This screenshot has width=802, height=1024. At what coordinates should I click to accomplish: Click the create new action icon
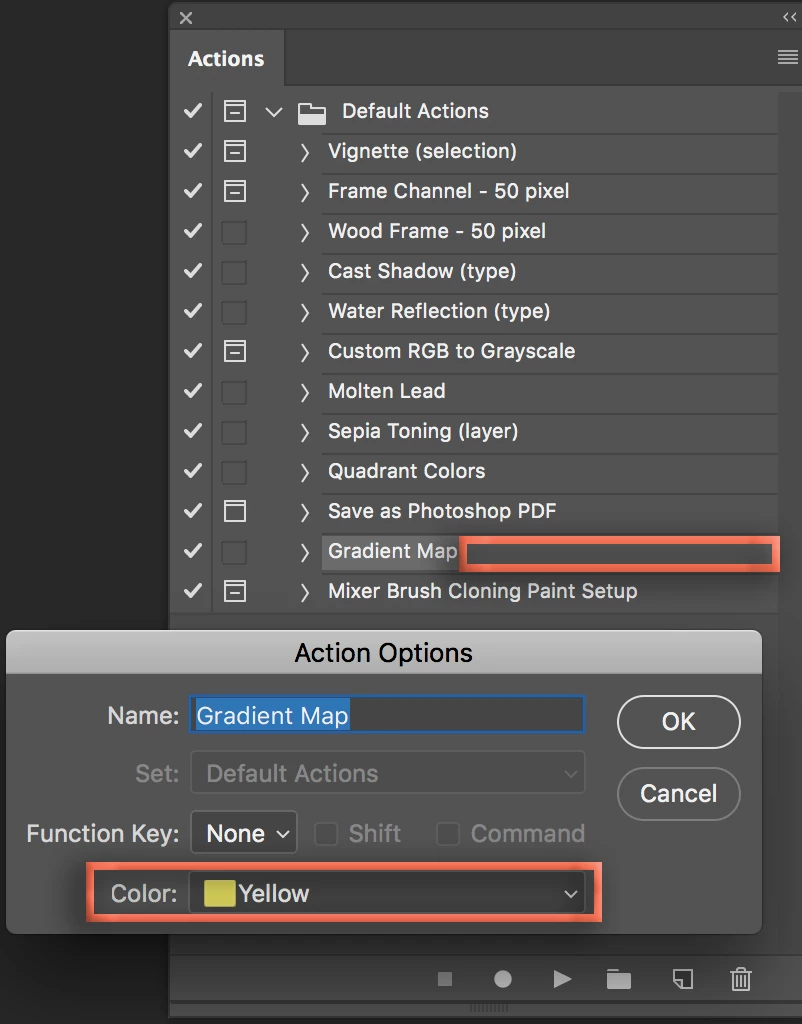pos(682,980)
